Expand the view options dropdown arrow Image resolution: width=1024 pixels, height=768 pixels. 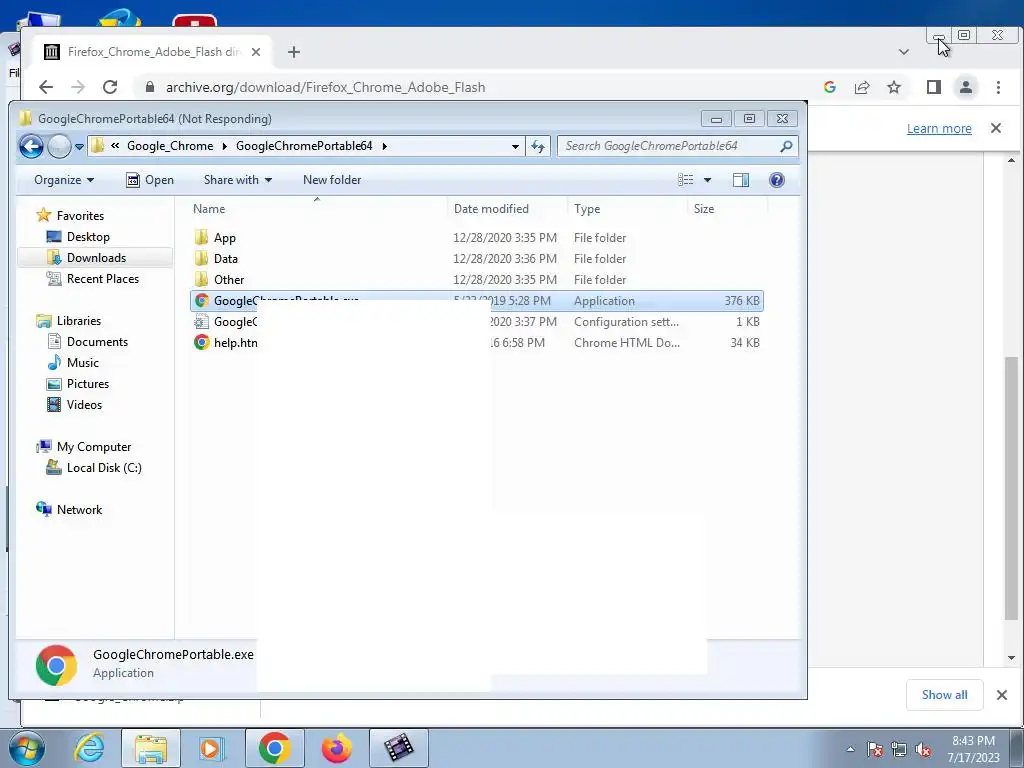click(707, 180)
